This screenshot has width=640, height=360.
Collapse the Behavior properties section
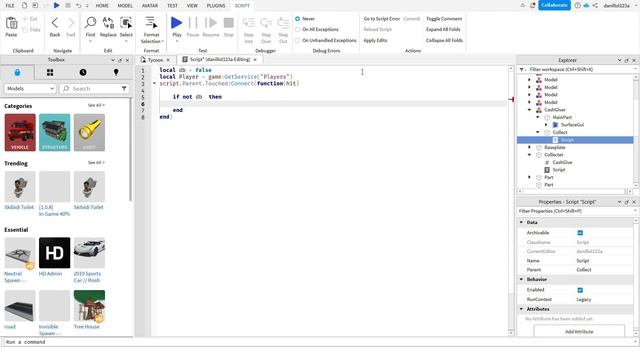coord(521,280)
